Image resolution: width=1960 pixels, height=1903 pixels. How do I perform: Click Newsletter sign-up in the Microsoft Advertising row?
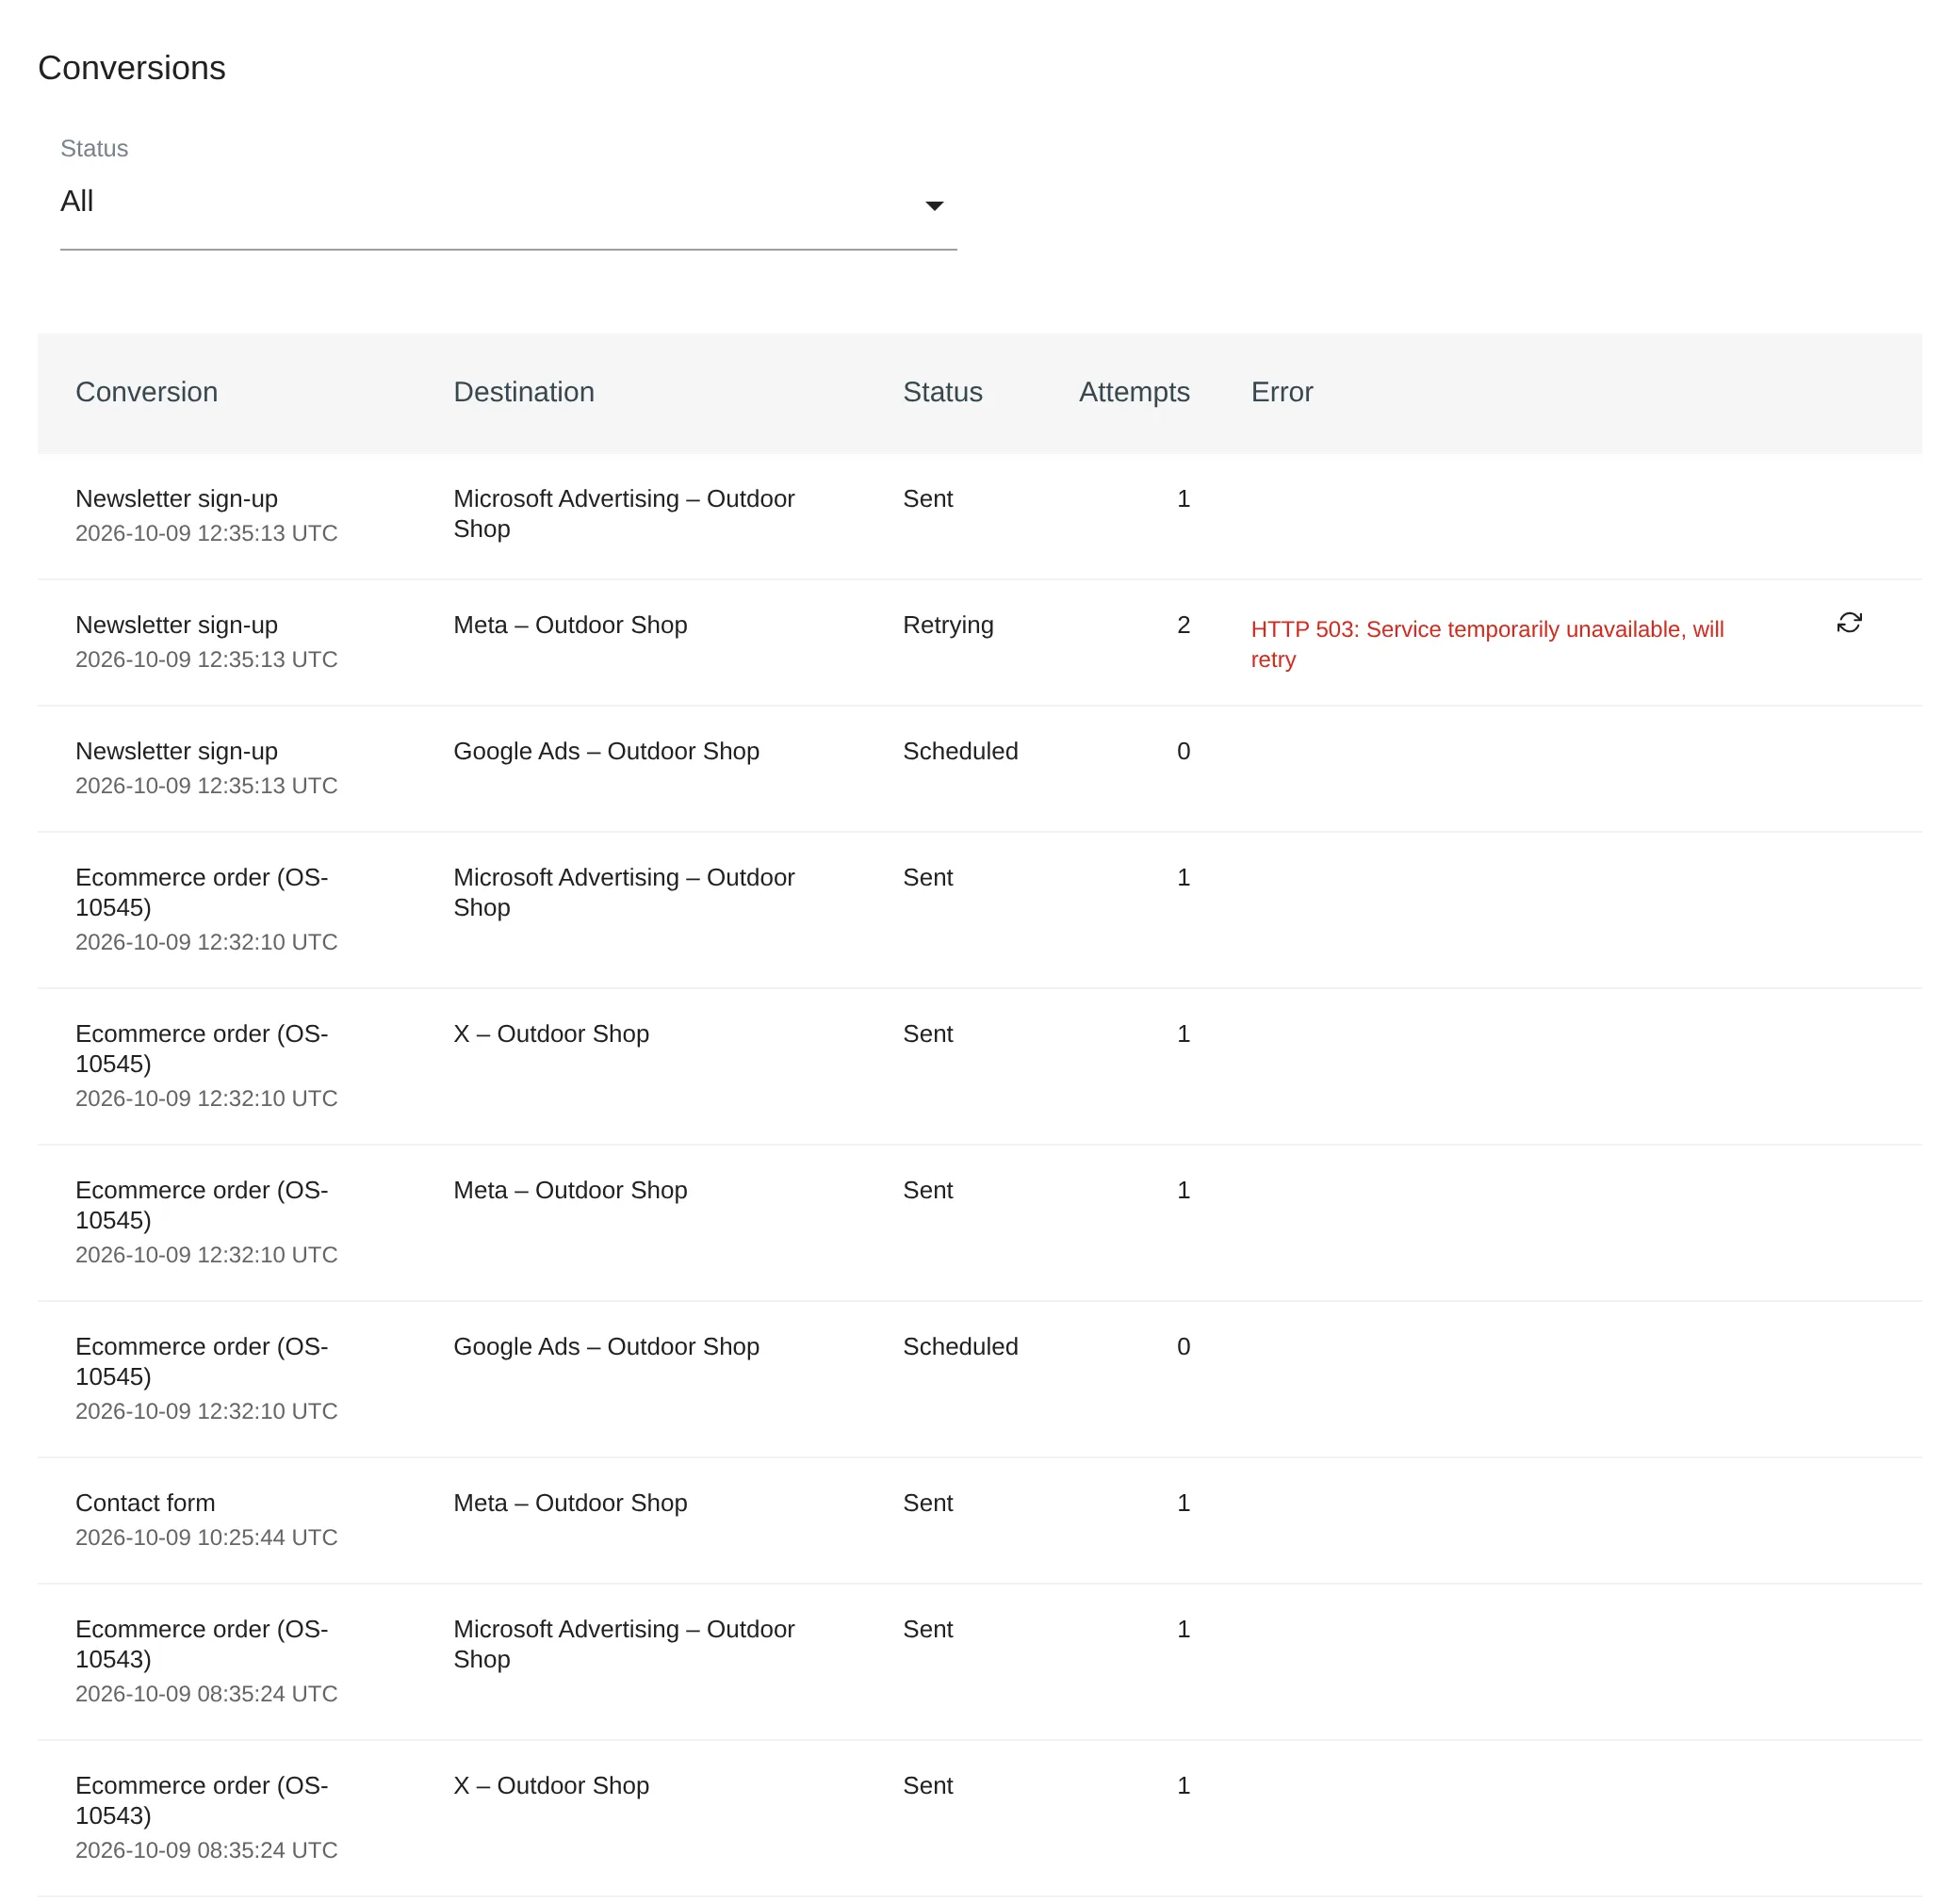click(177, 498)
